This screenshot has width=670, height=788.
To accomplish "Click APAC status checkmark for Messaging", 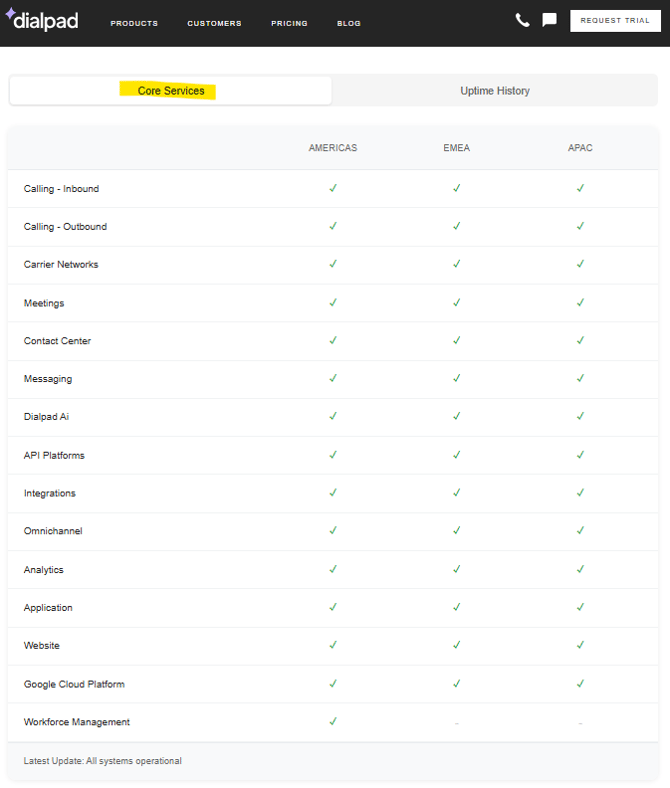I will (580, 378).
